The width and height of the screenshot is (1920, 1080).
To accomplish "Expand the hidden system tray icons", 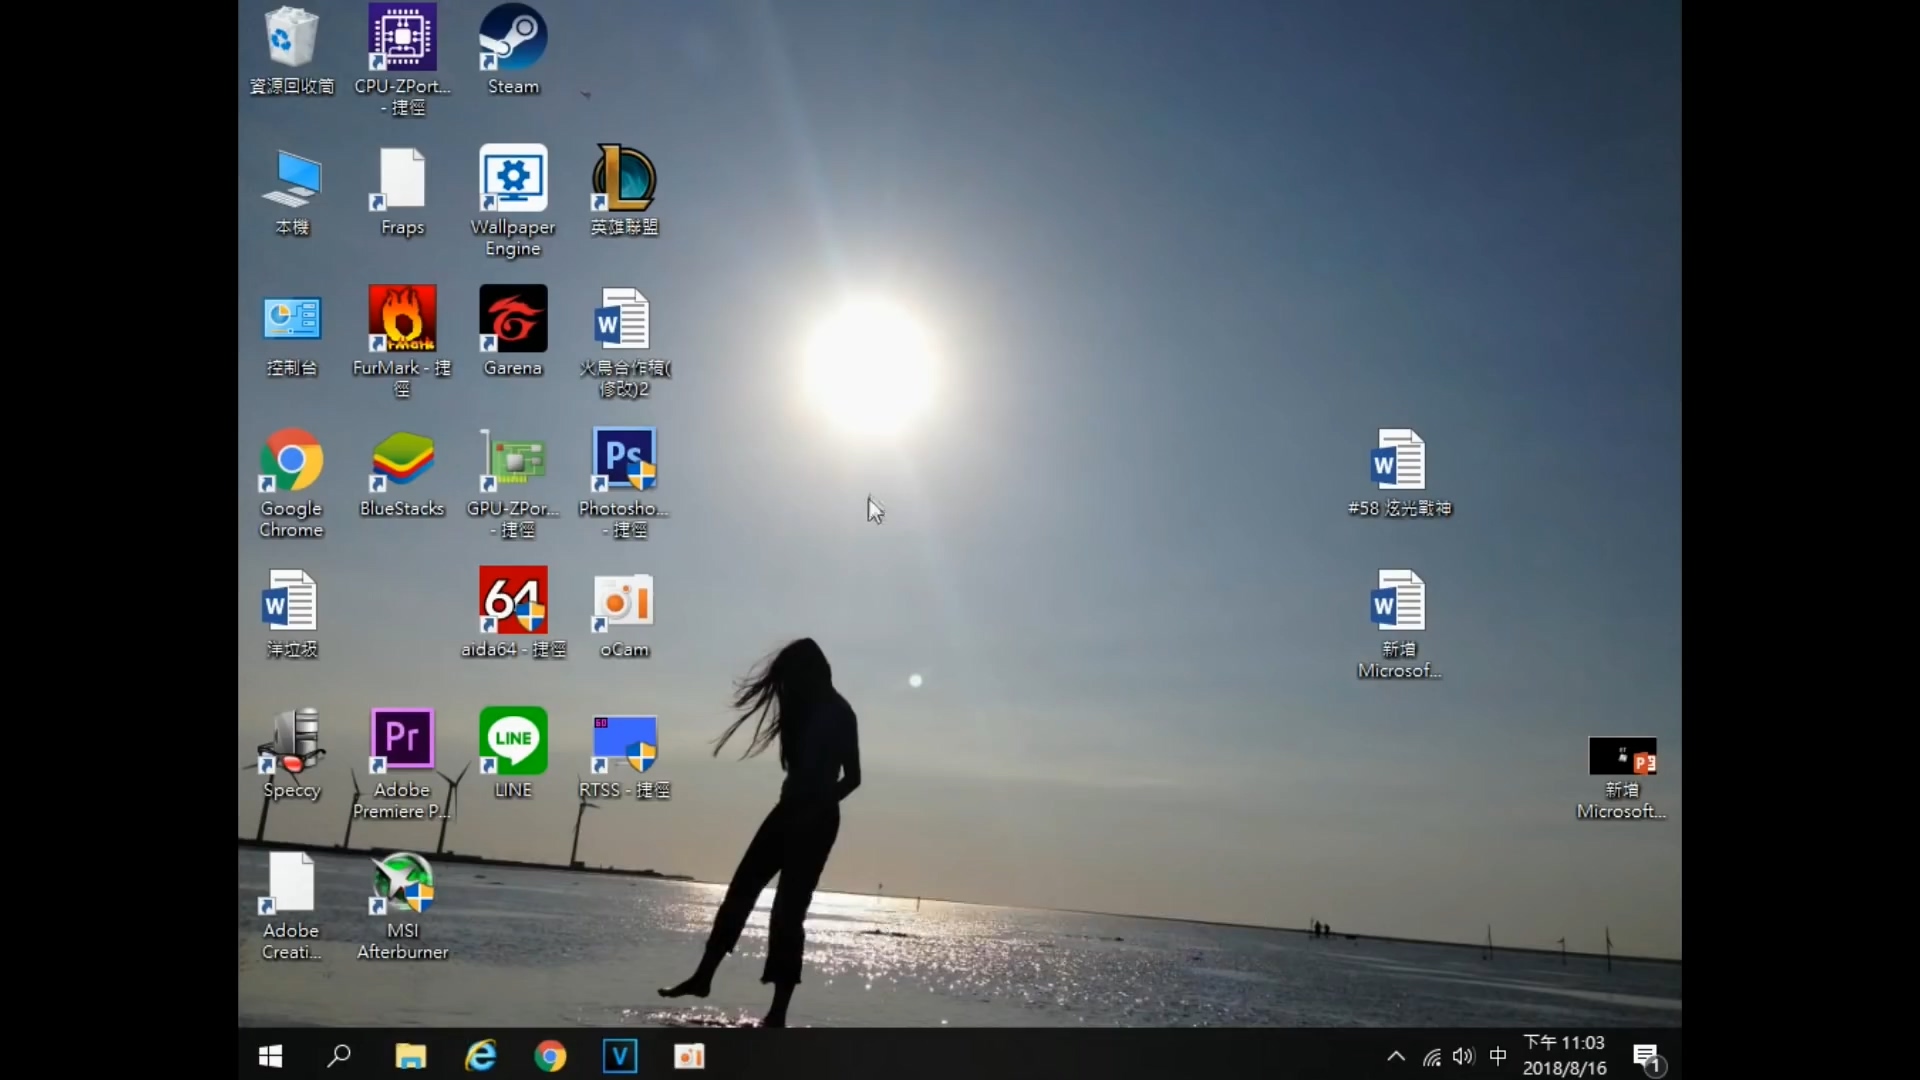I will click(1396, 1056).
